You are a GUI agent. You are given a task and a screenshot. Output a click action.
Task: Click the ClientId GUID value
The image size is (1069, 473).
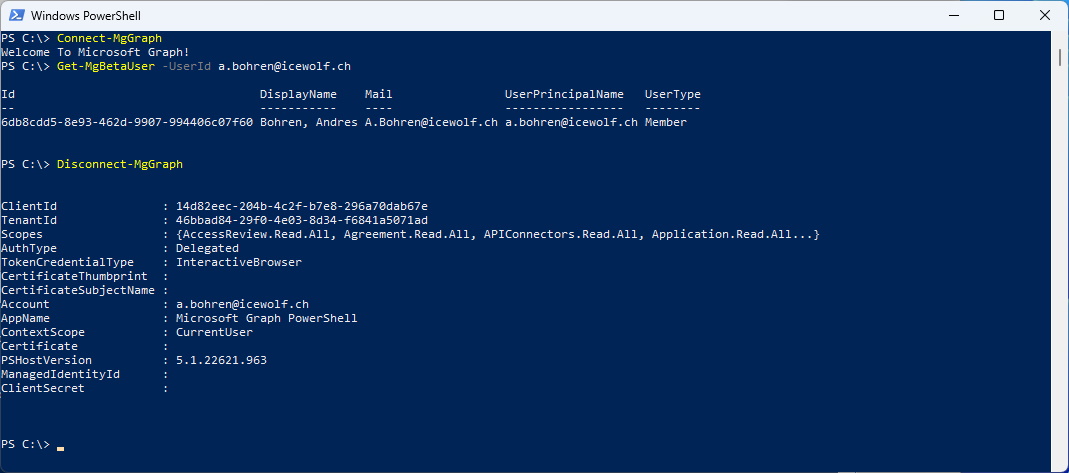(x=302, y=206)
